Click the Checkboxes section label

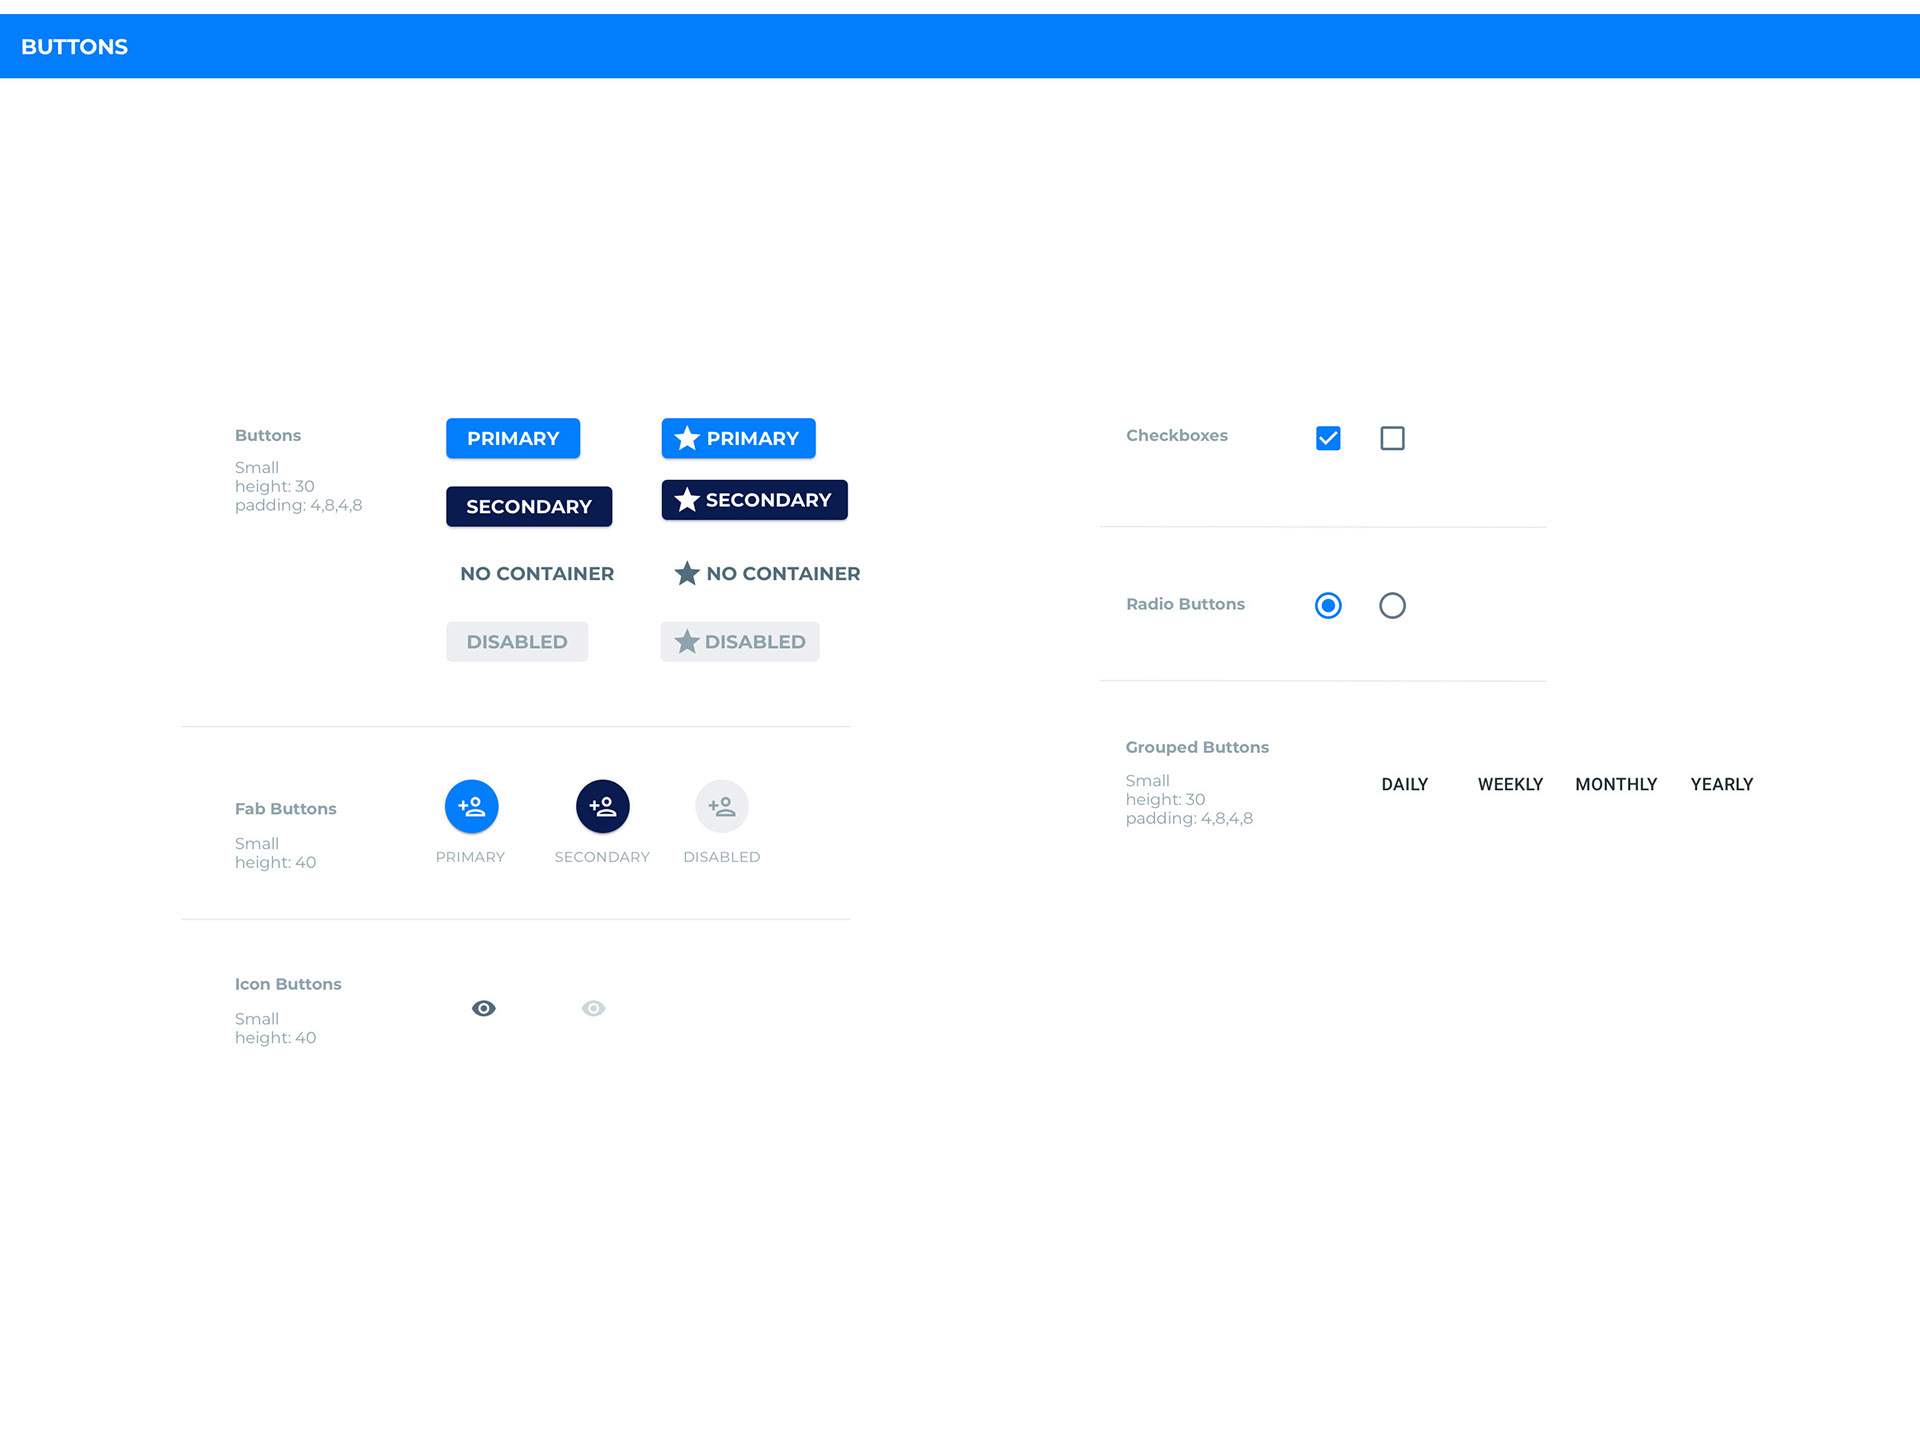tap(1176, 435)
